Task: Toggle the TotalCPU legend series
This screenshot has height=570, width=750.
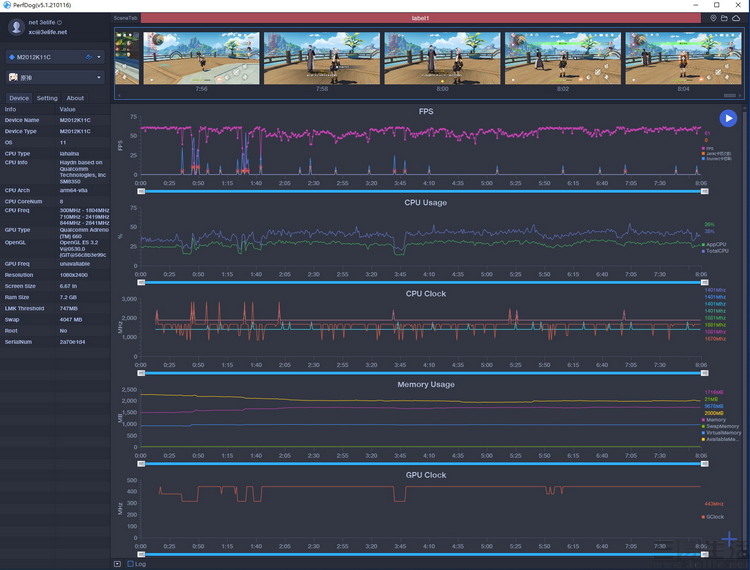Action: [715, 251]
